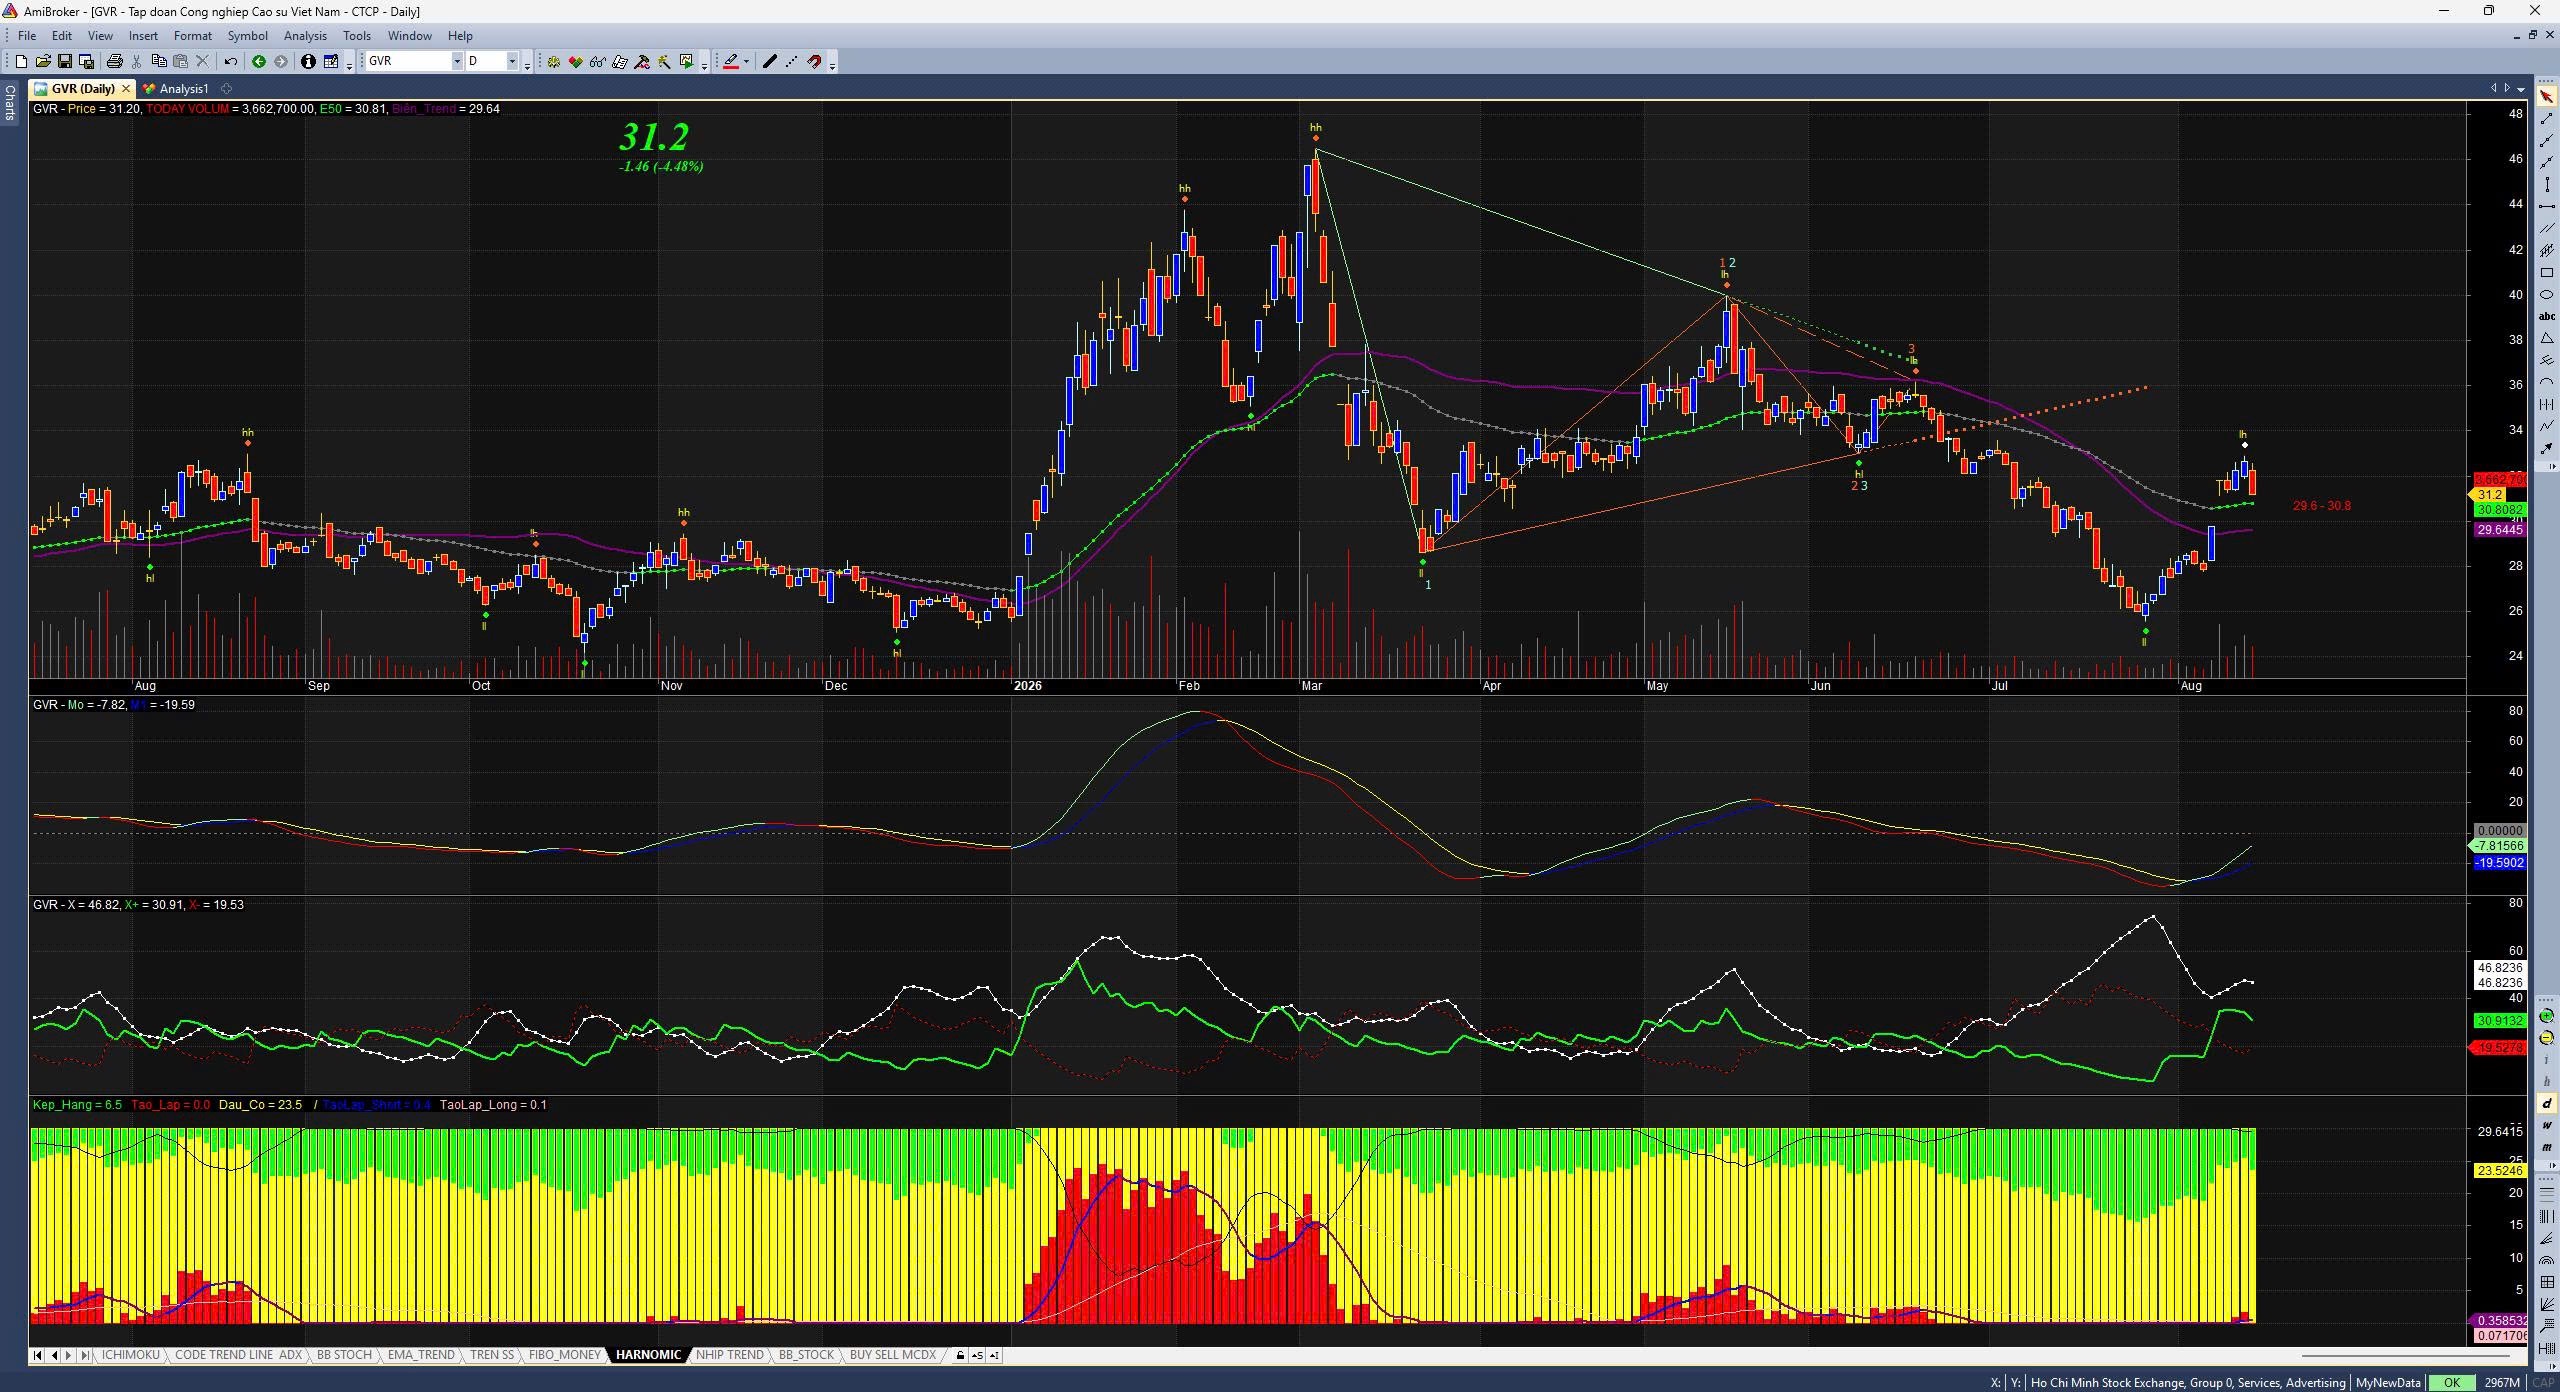Image resolution: width=2560 pixels, height=1392 pixels.
Task: Toggle the magnet snap-to-price button
Action: pos(814,62)
